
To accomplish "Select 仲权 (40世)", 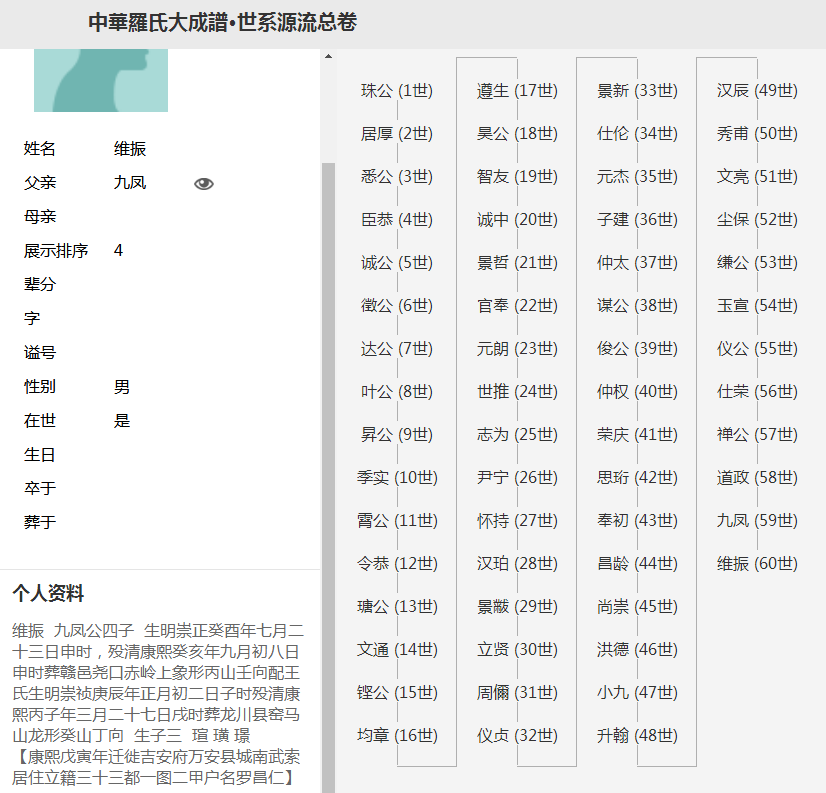I will 637,391.
